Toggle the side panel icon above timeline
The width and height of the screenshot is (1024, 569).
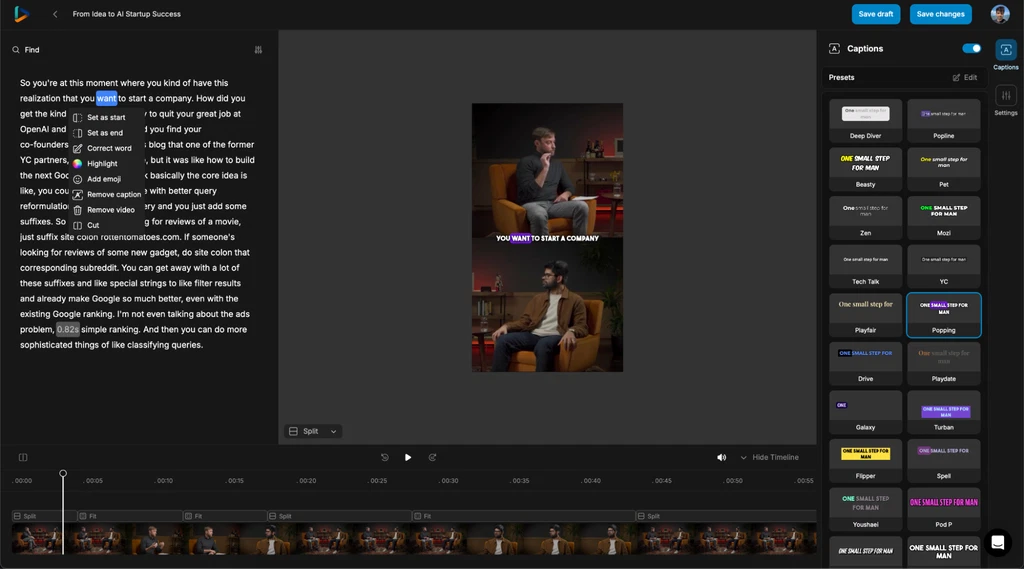point(23,457)
